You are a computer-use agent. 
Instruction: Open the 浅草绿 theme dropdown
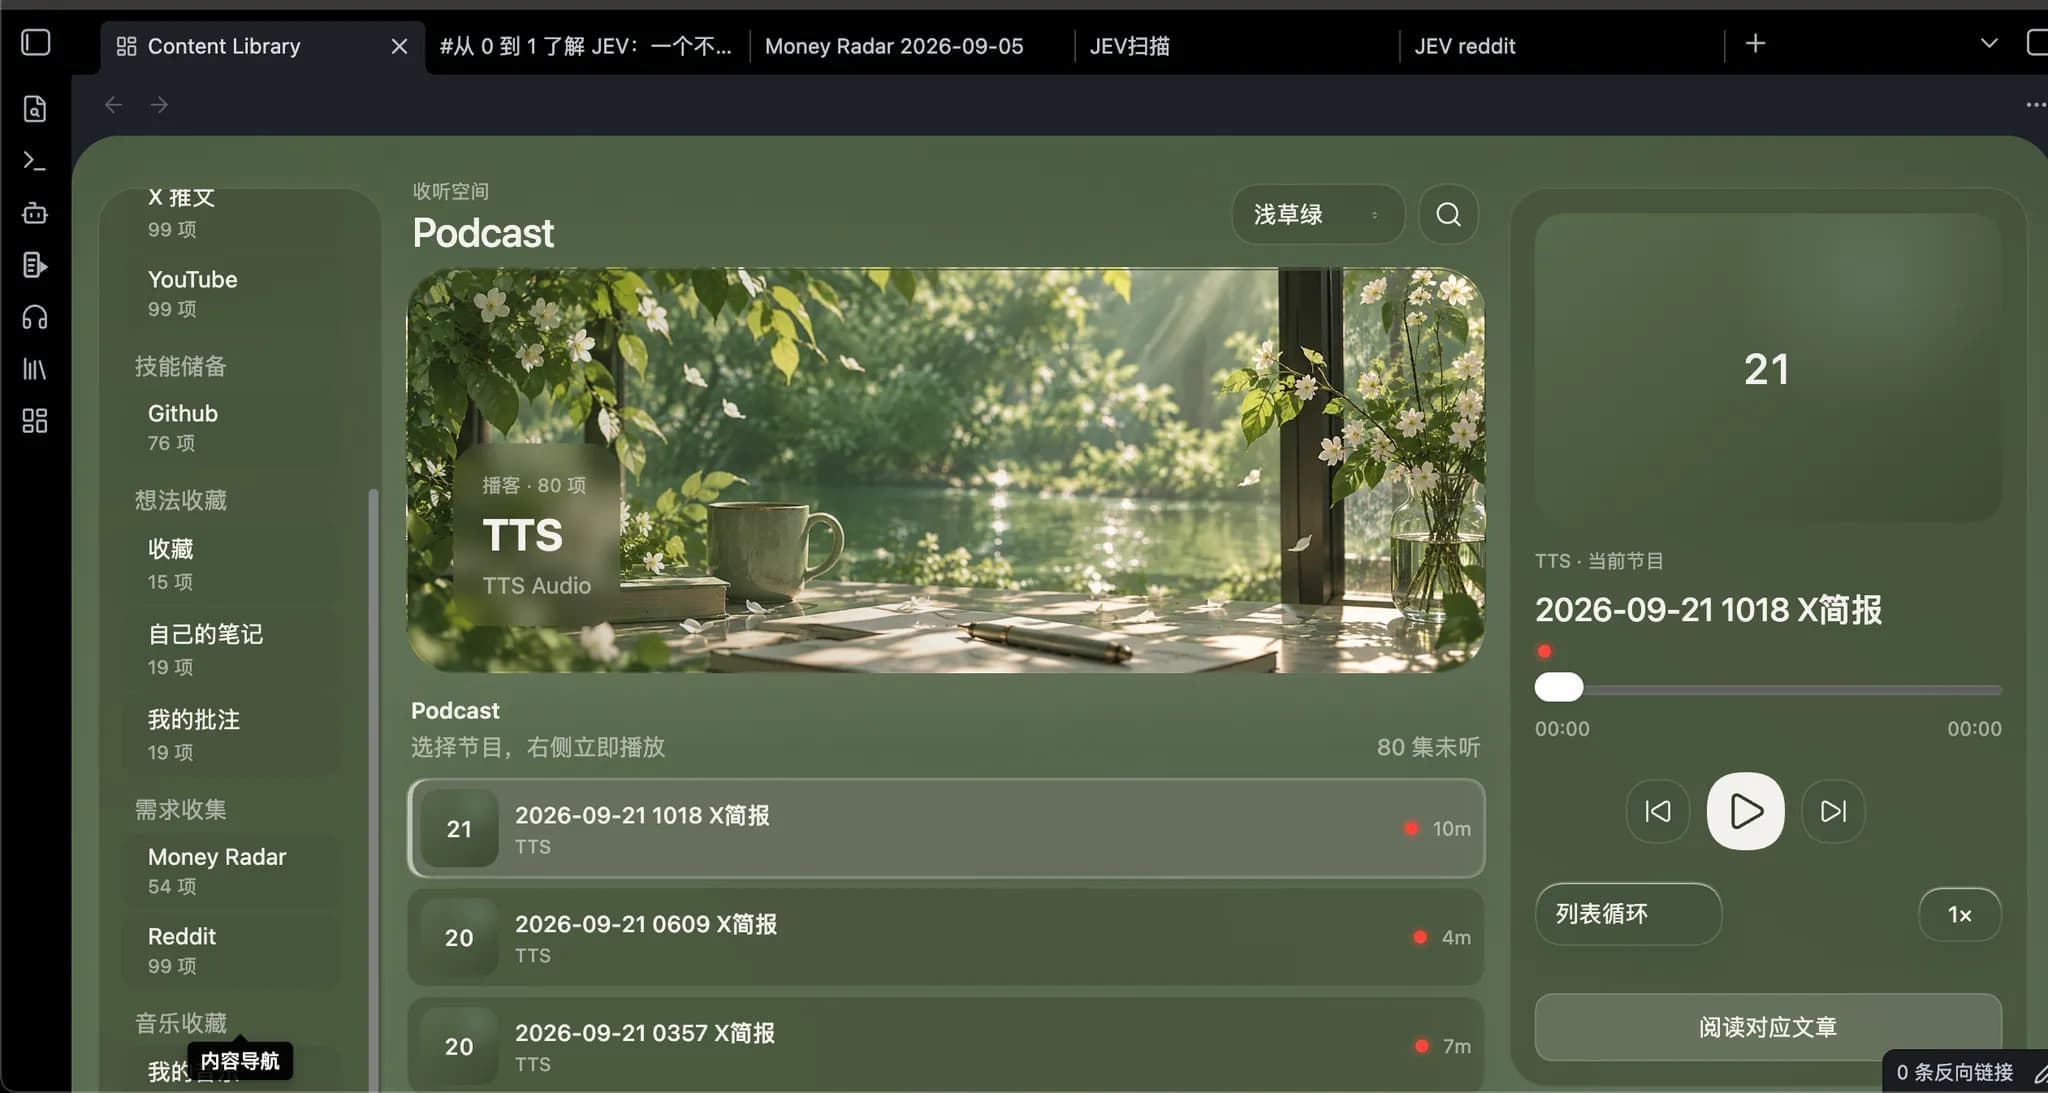1318,214
